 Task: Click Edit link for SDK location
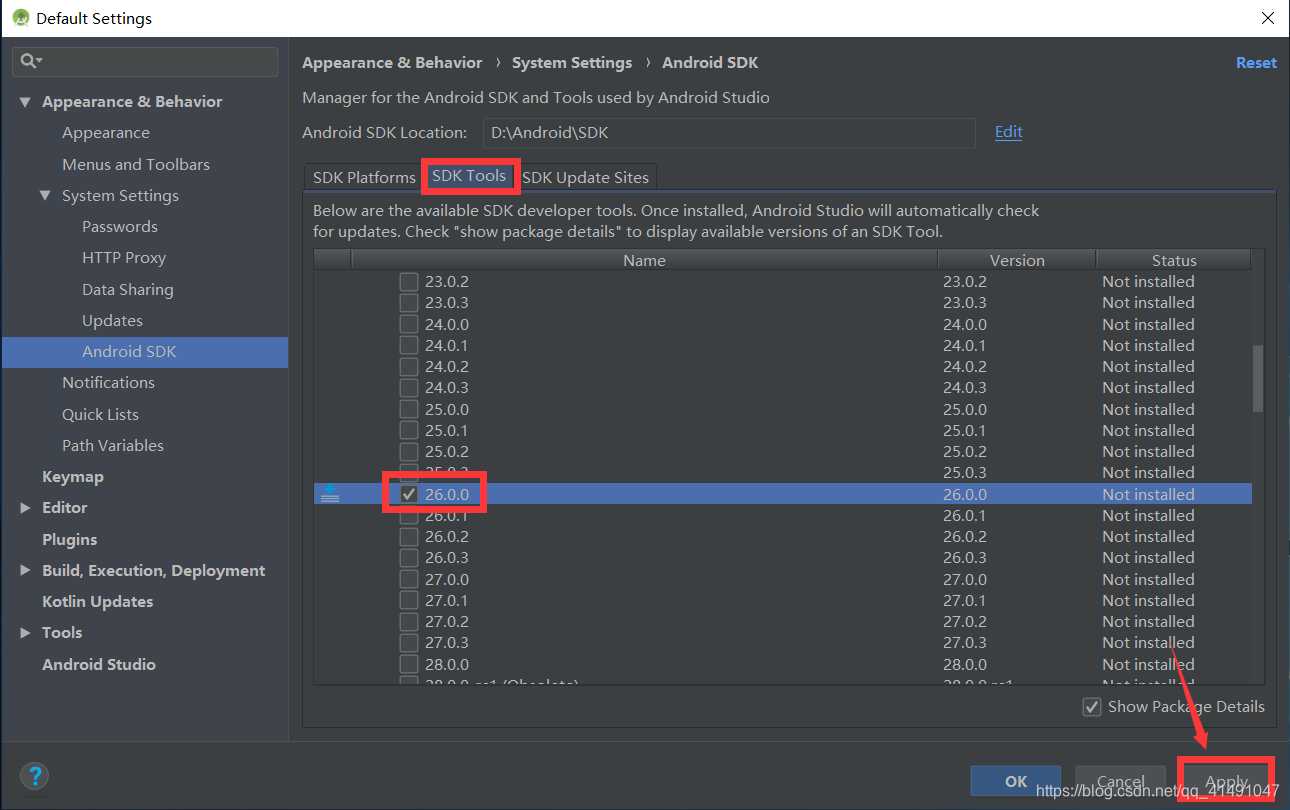[1008, 132]
